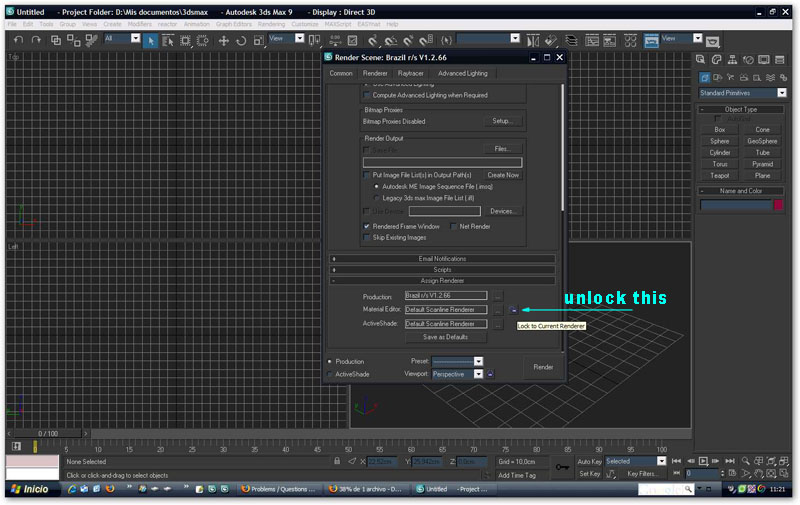Switch to the Raytracer tab
Image resolution: width=800 pixels, height=505 pixels.
point(411,73)
